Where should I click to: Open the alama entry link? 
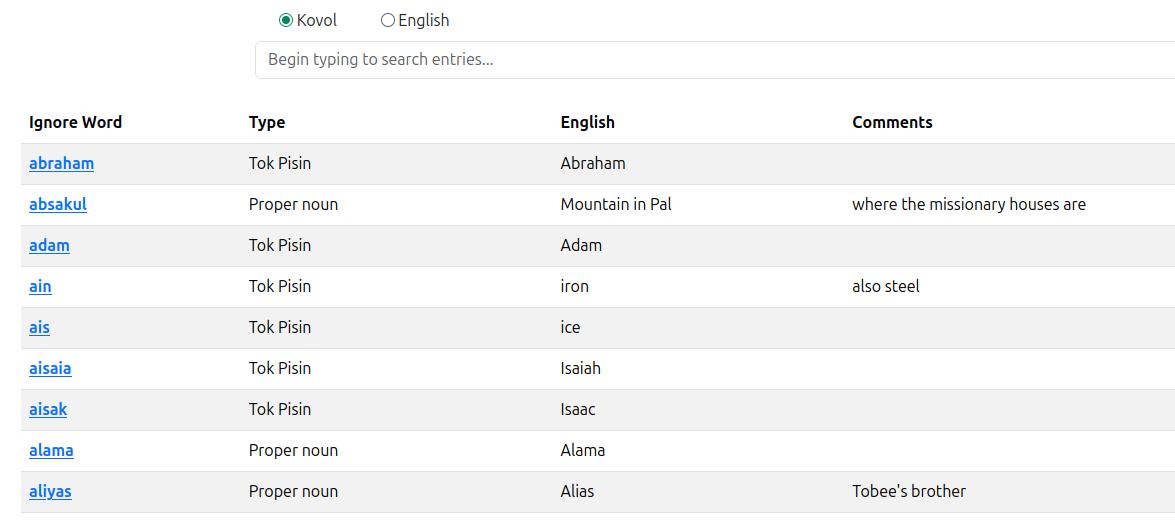(52, 450)
